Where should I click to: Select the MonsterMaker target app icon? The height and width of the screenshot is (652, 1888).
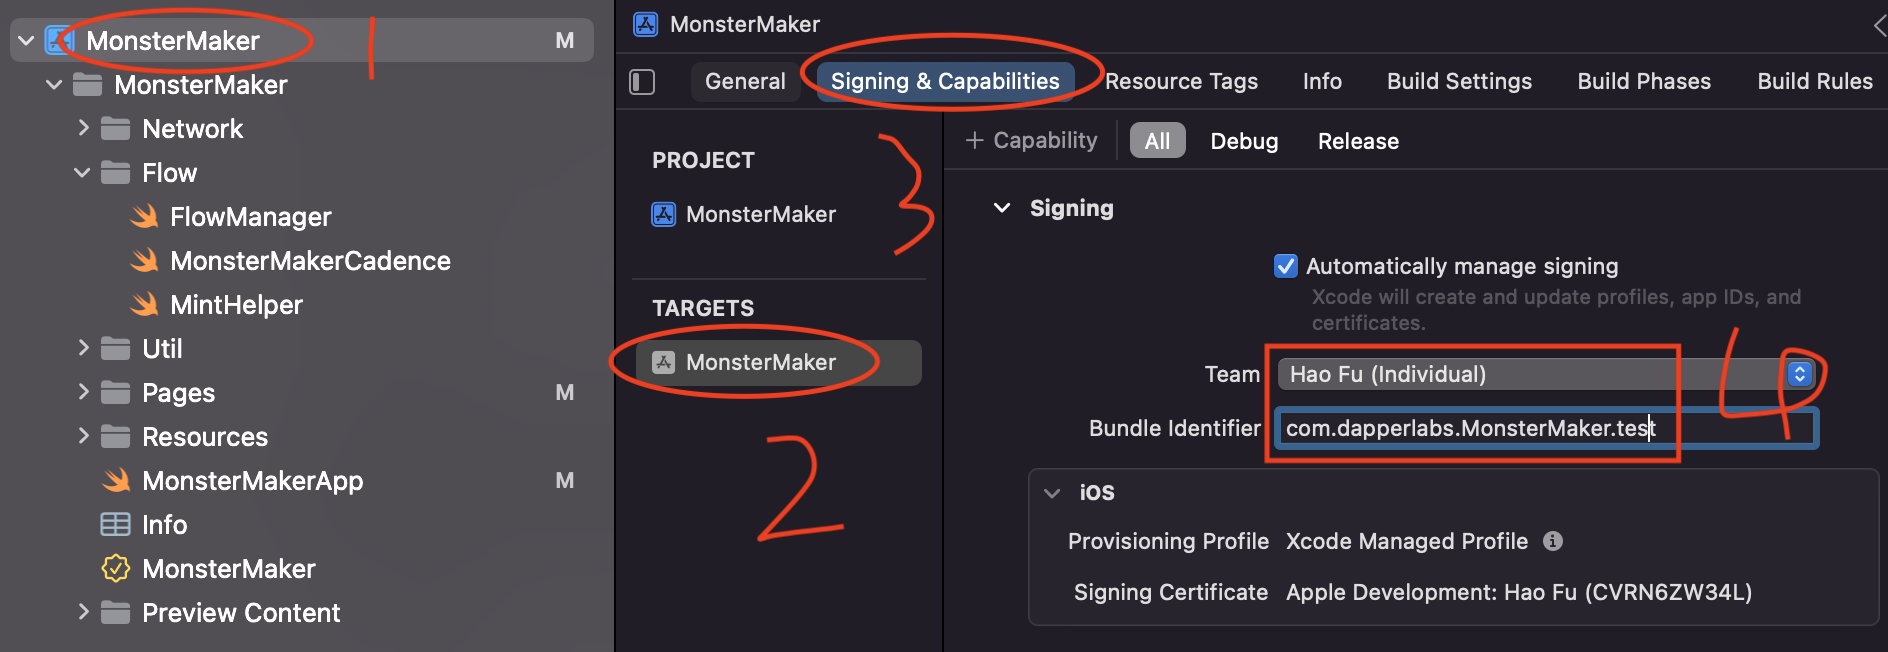click(x=666, y=362)
